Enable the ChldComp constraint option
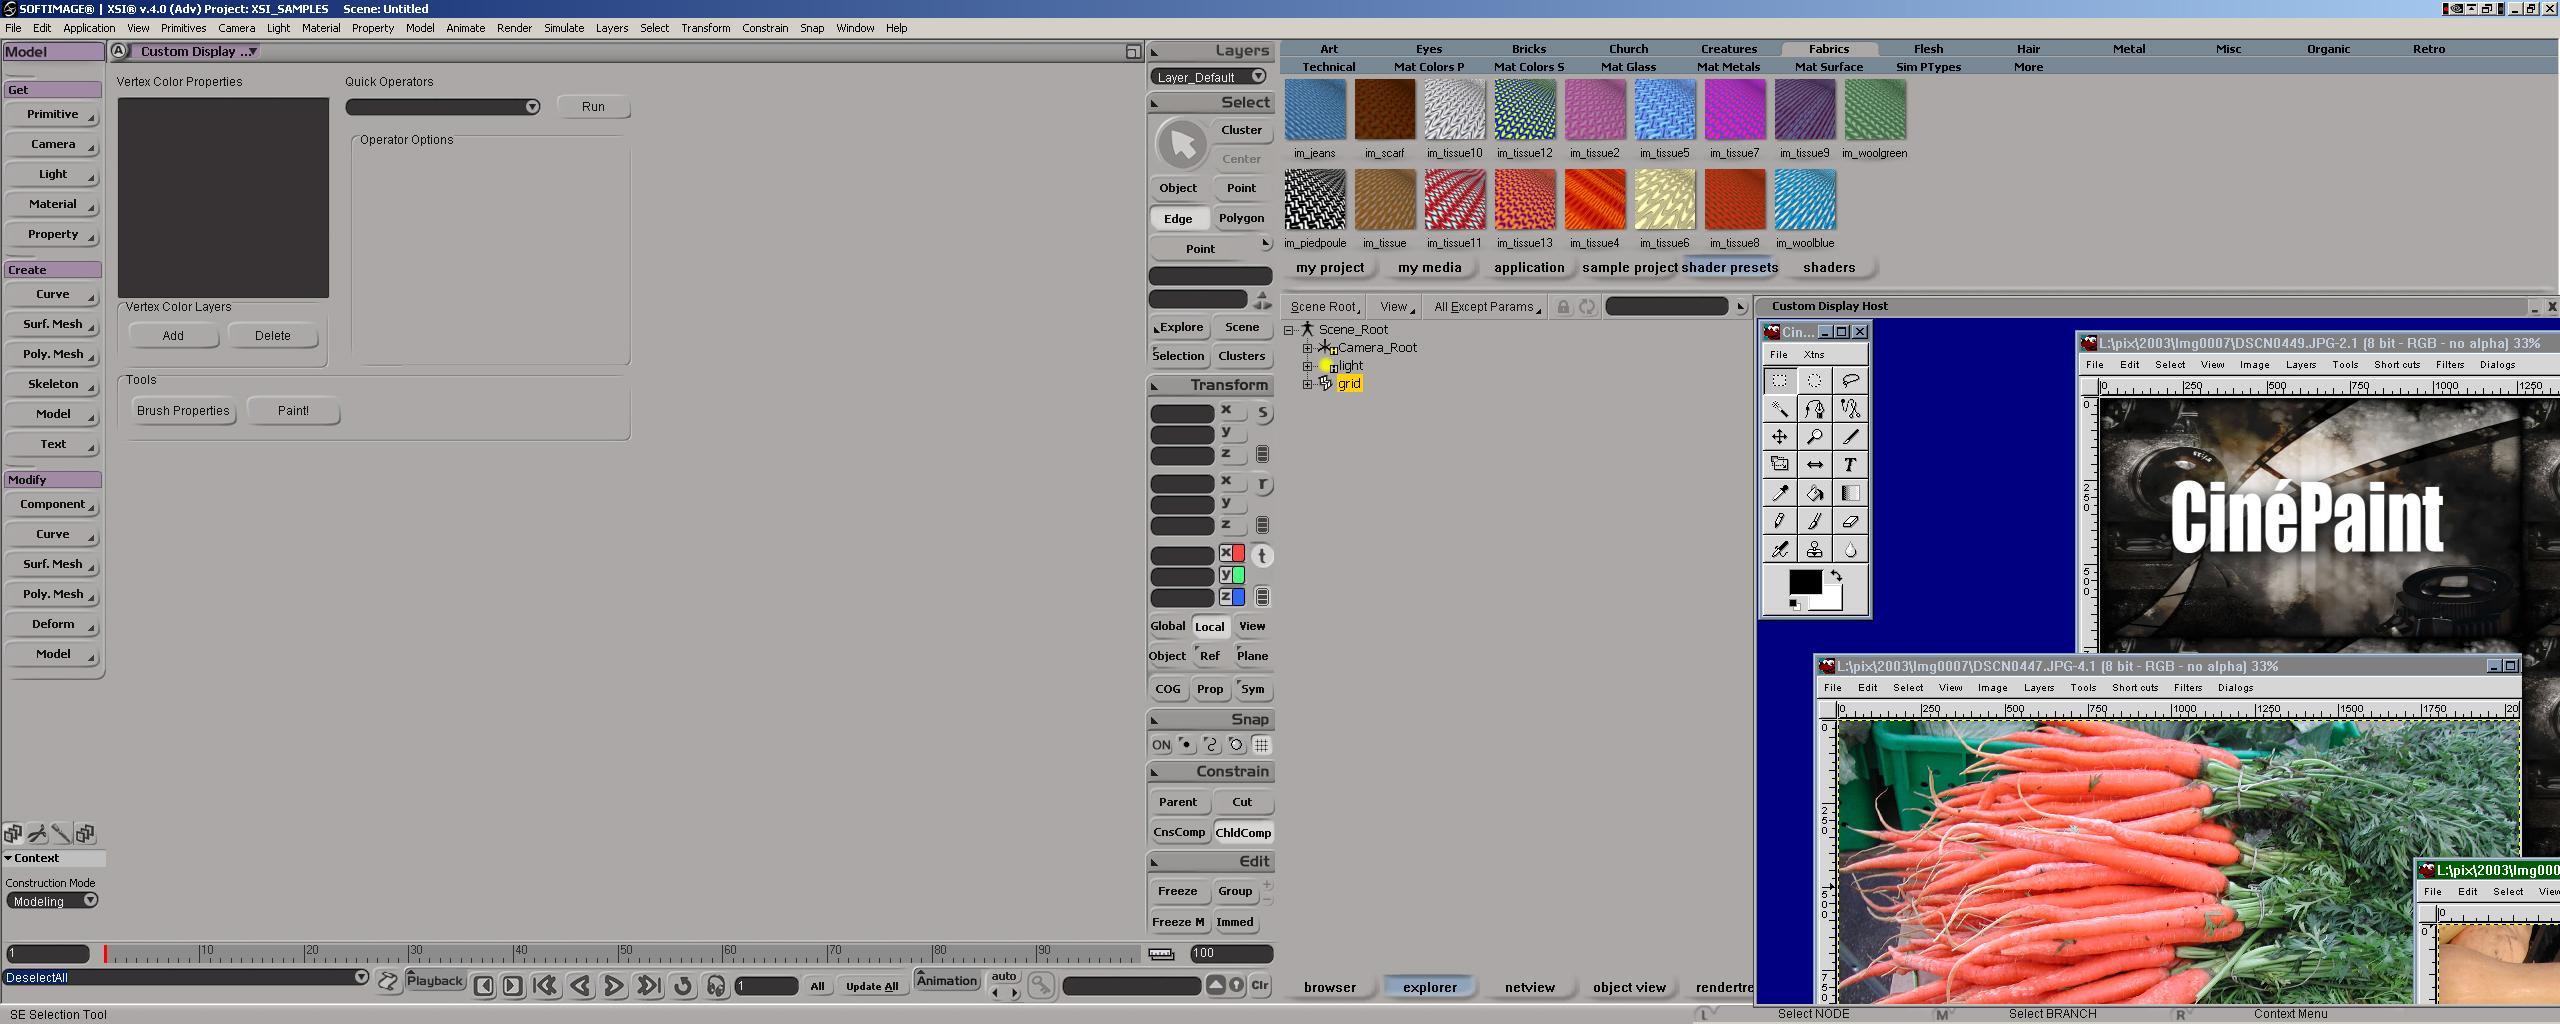 (x=1243, y=832)
